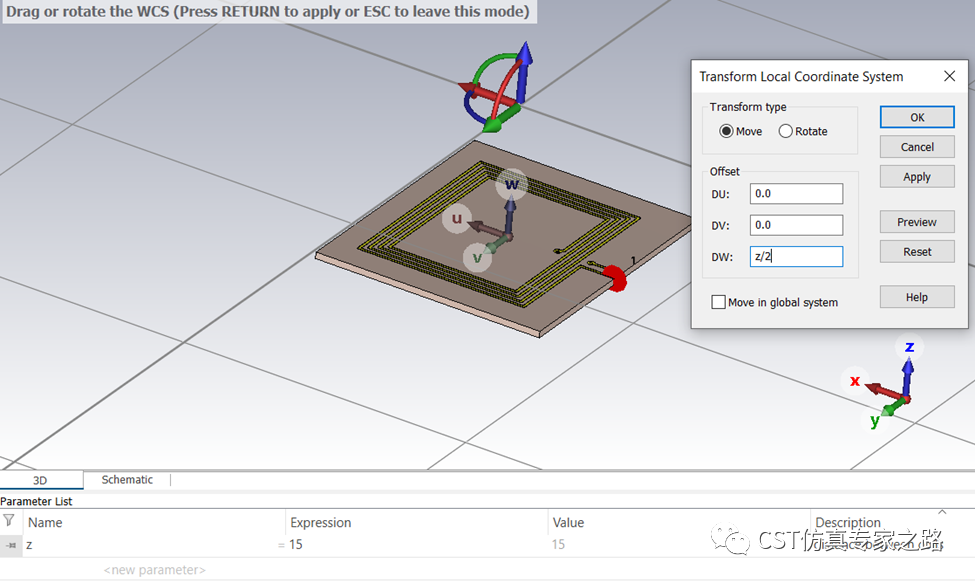
Task: Select parameter name cell 'z'
Action: click(x=154, y=544)
